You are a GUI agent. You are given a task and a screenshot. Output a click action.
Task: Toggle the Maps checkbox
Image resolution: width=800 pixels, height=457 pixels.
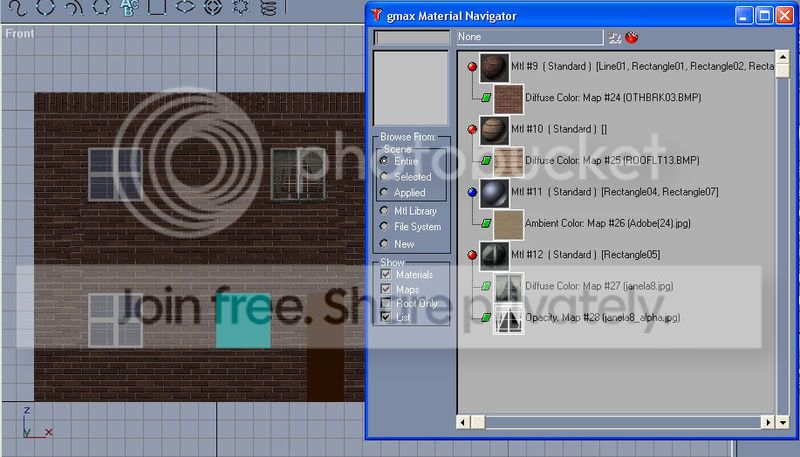click(x=386, y=289)
